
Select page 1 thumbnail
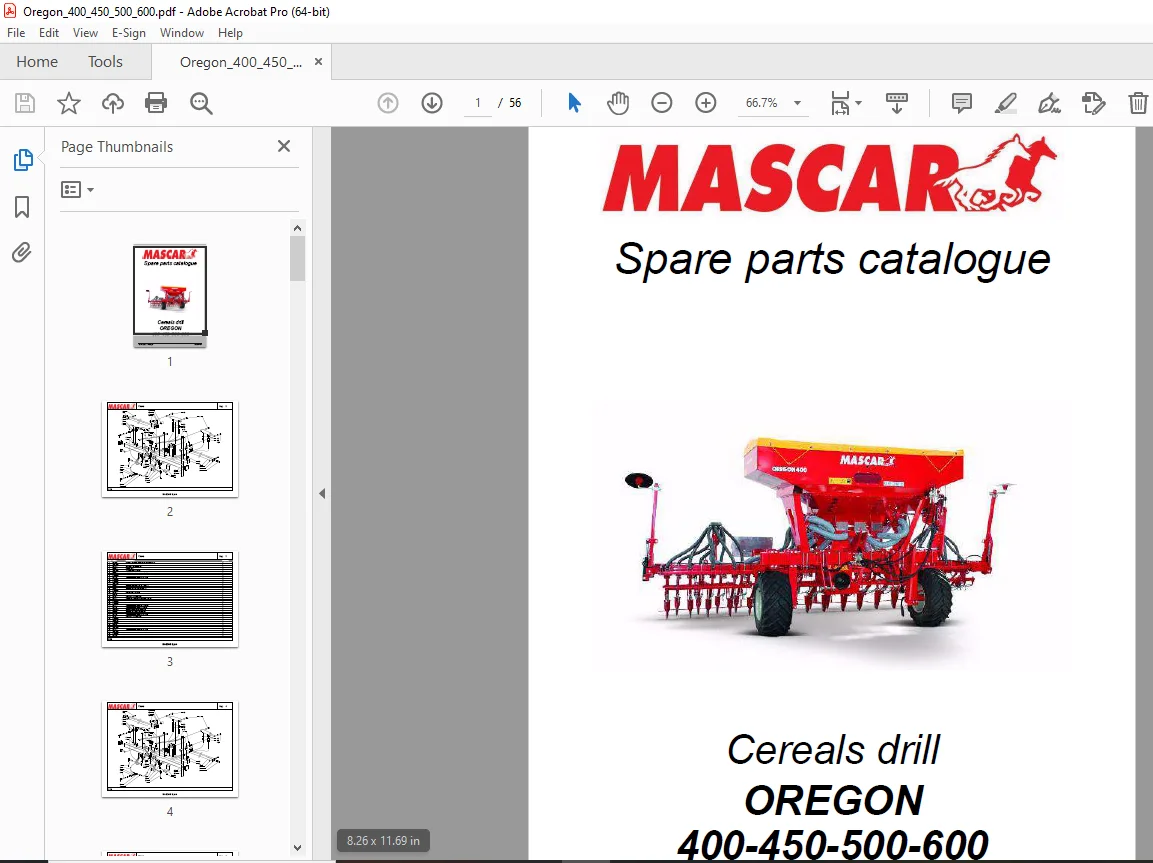(x=170, y=296)
